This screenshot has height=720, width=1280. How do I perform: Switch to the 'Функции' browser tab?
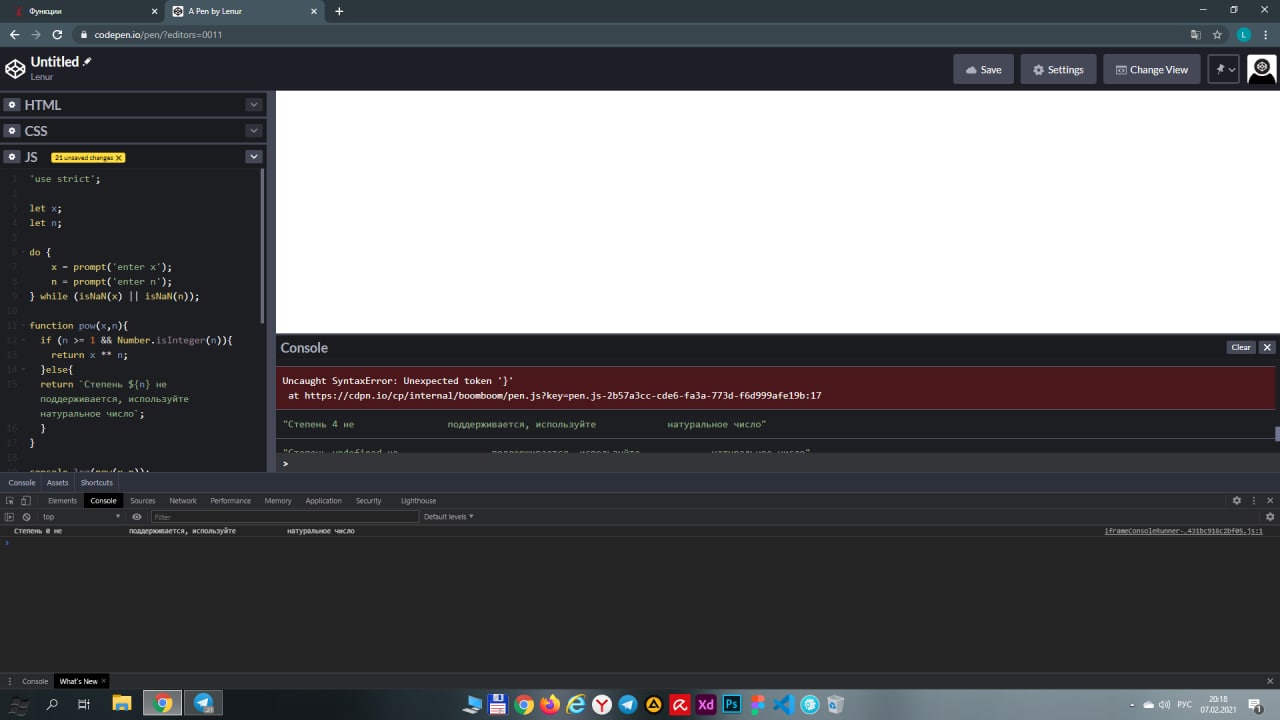point(82,11)
